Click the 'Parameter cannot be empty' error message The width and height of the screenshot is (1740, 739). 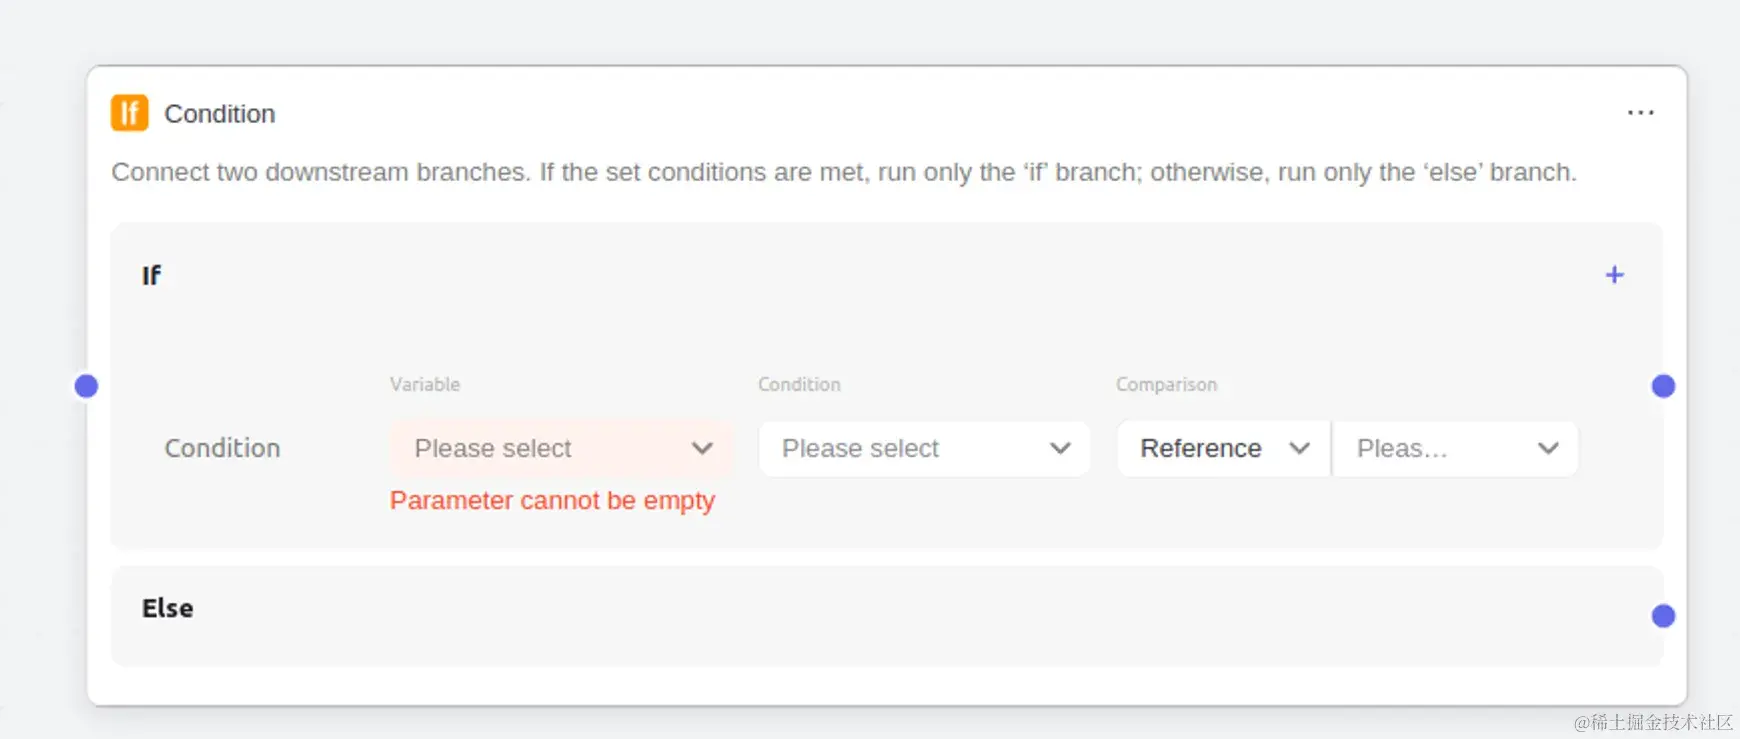(x=552, y=500)
